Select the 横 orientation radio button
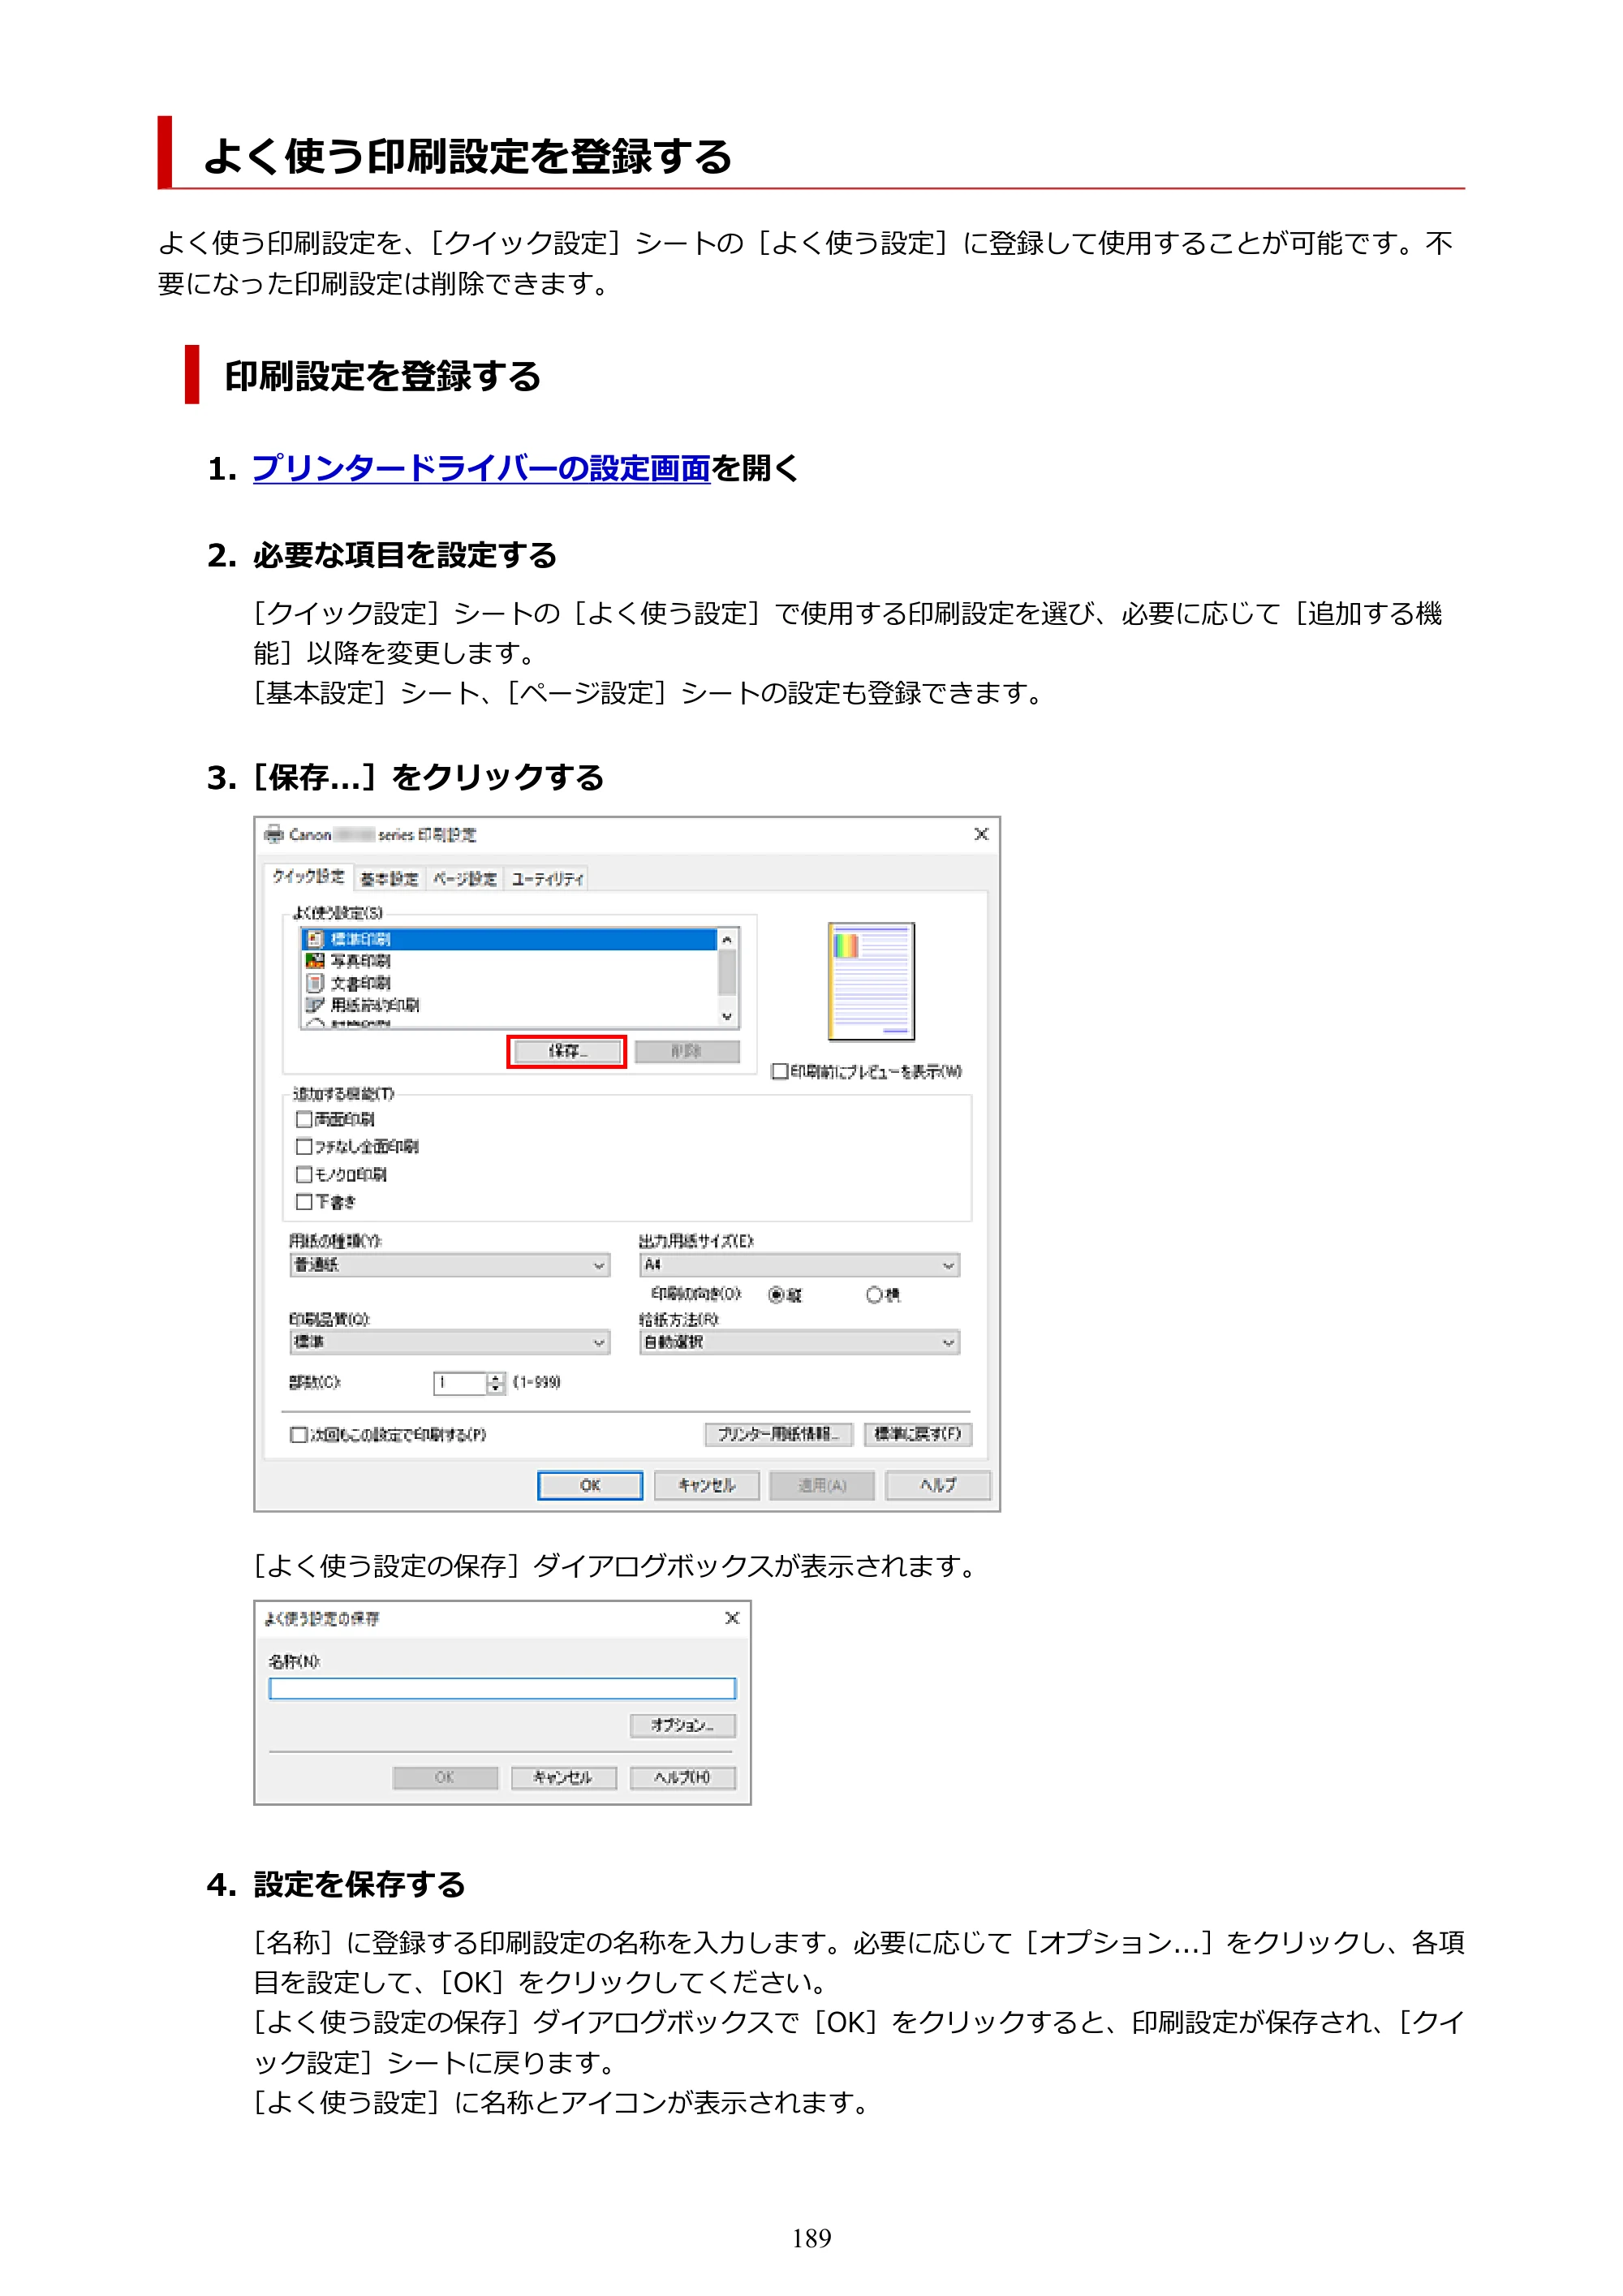The image size is (1623, 2296). (x=874, y=1295)
